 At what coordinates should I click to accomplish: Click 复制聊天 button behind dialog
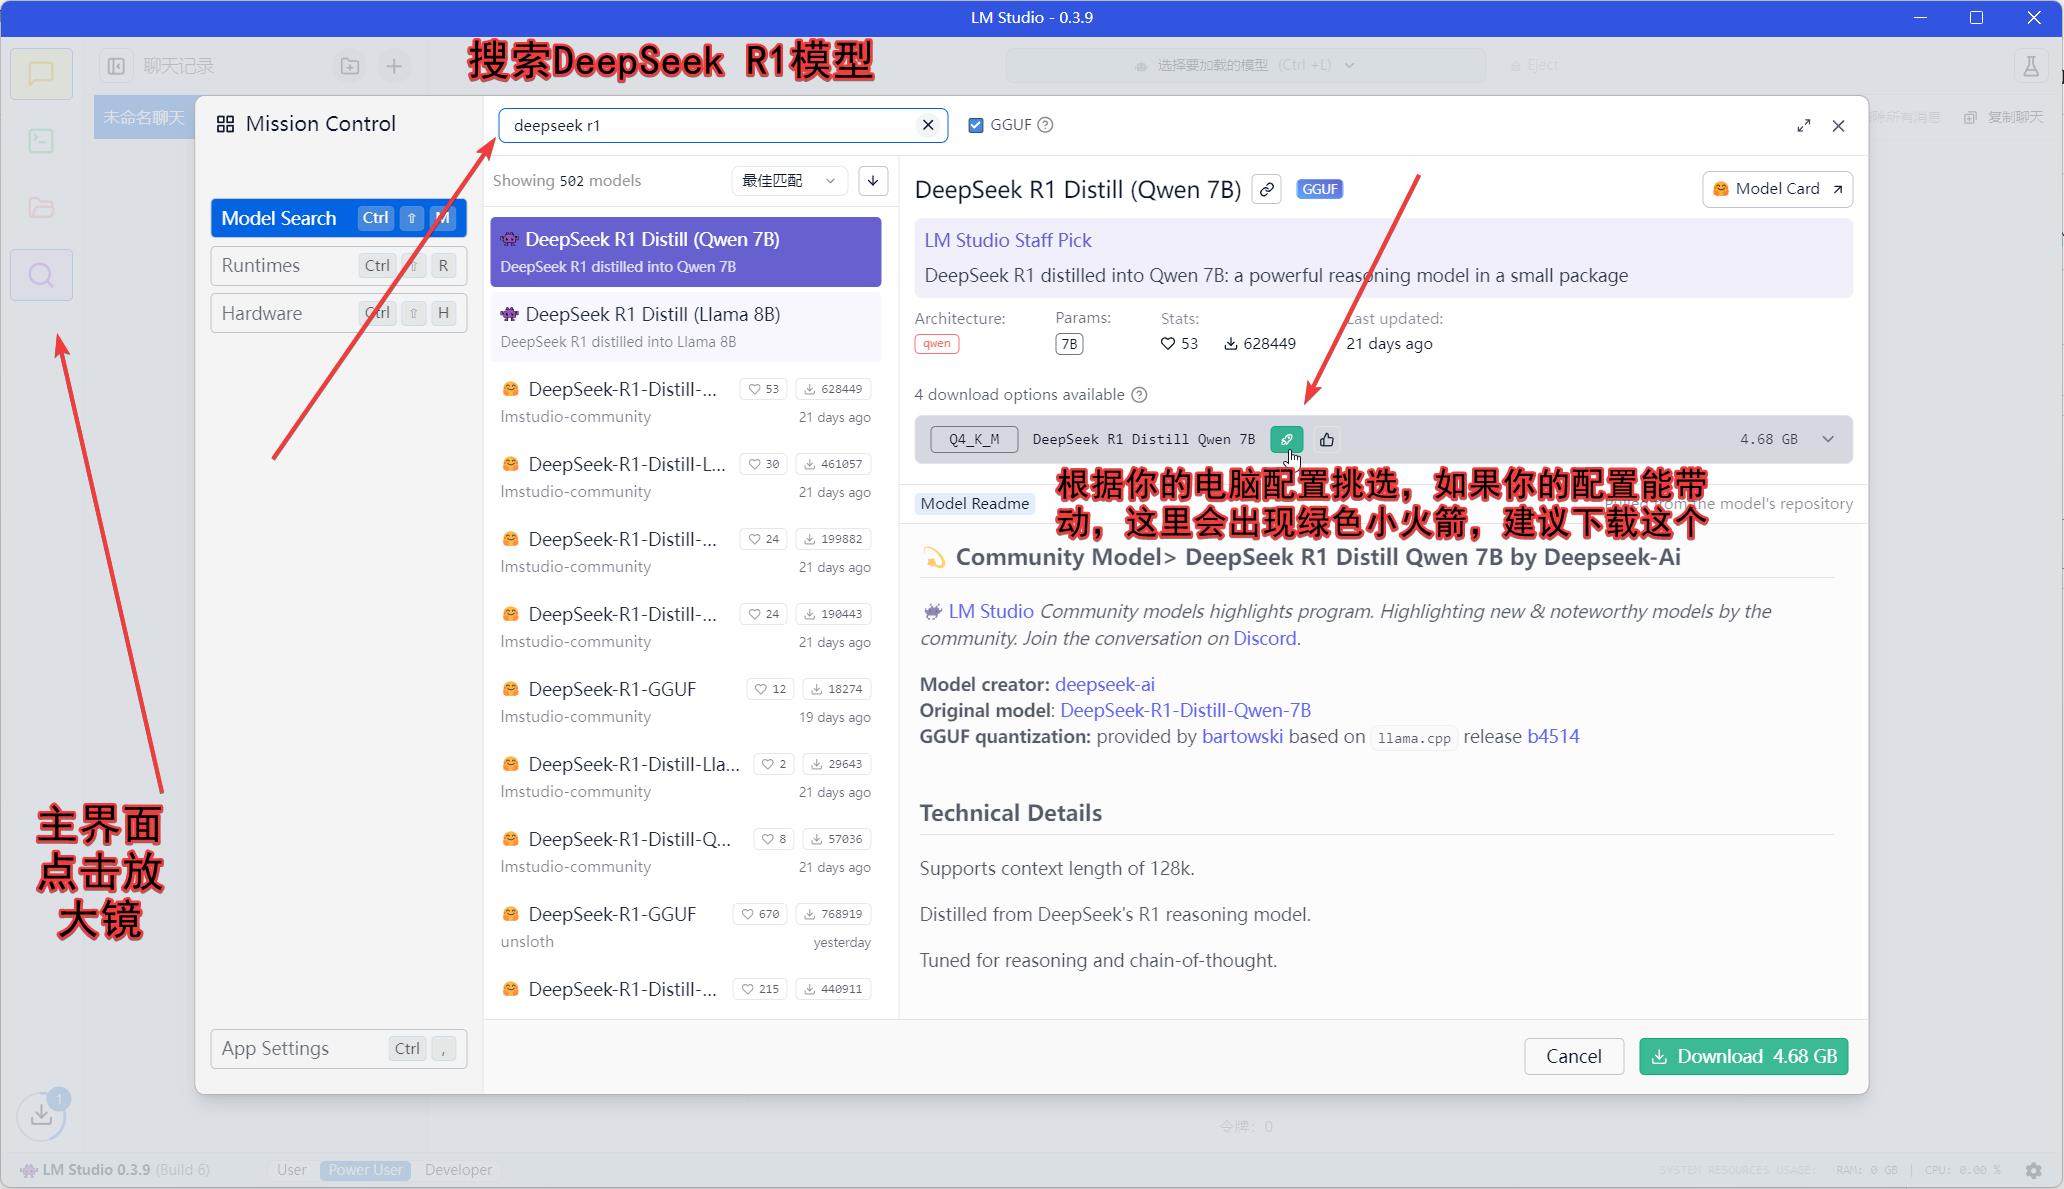[x=2004, y=118]
